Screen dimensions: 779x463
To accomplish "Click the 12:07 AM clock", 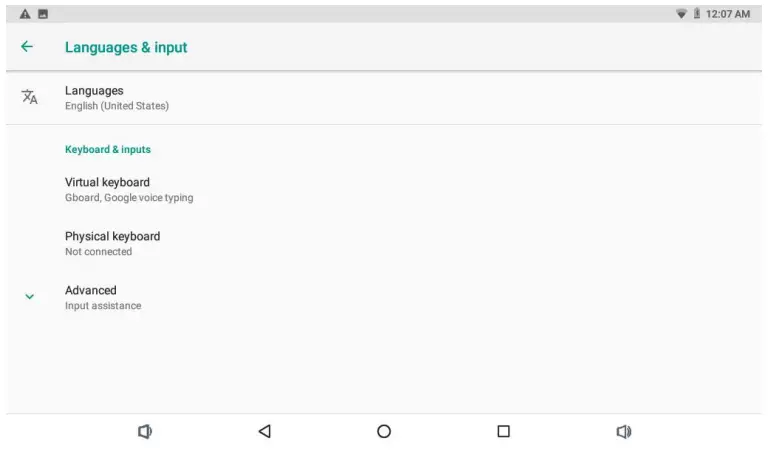I will (728, 14).
